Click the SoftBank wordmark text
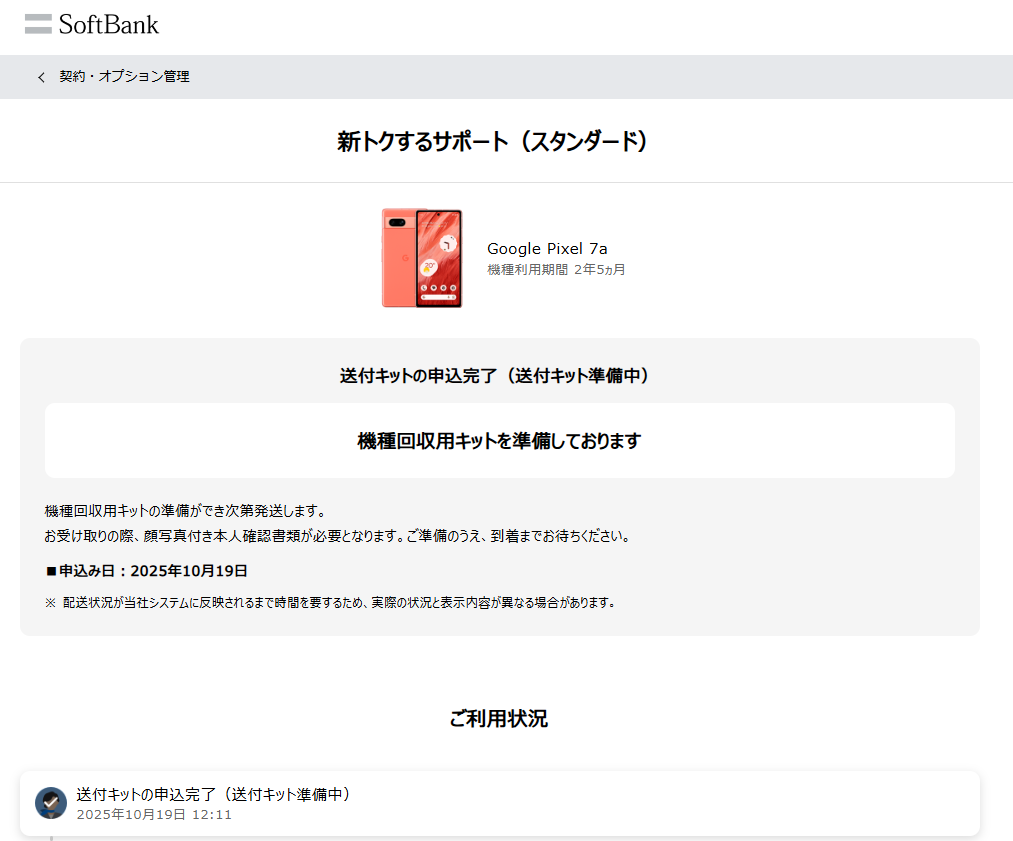The width and height of the screenshot is (1013, 841). [108, 25]
